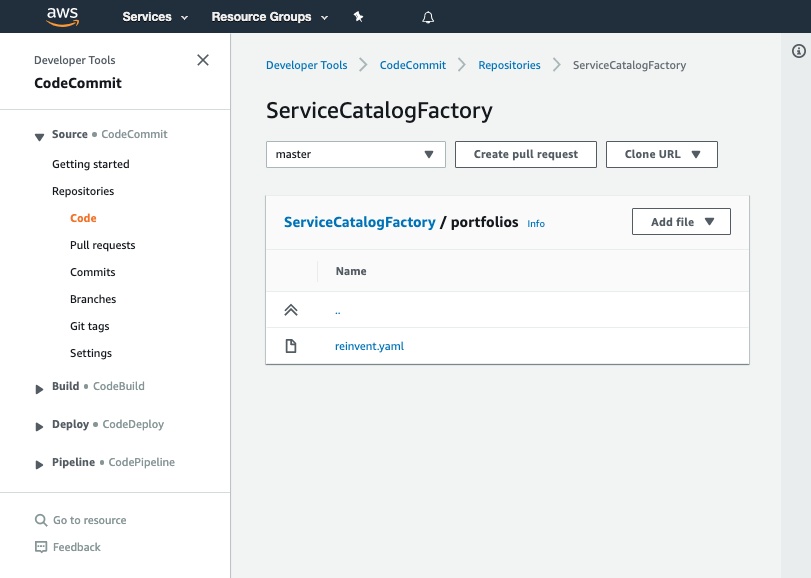
Task: Open Commits in the sidebar
Action: pyautogui.click(x=93, y=272)
